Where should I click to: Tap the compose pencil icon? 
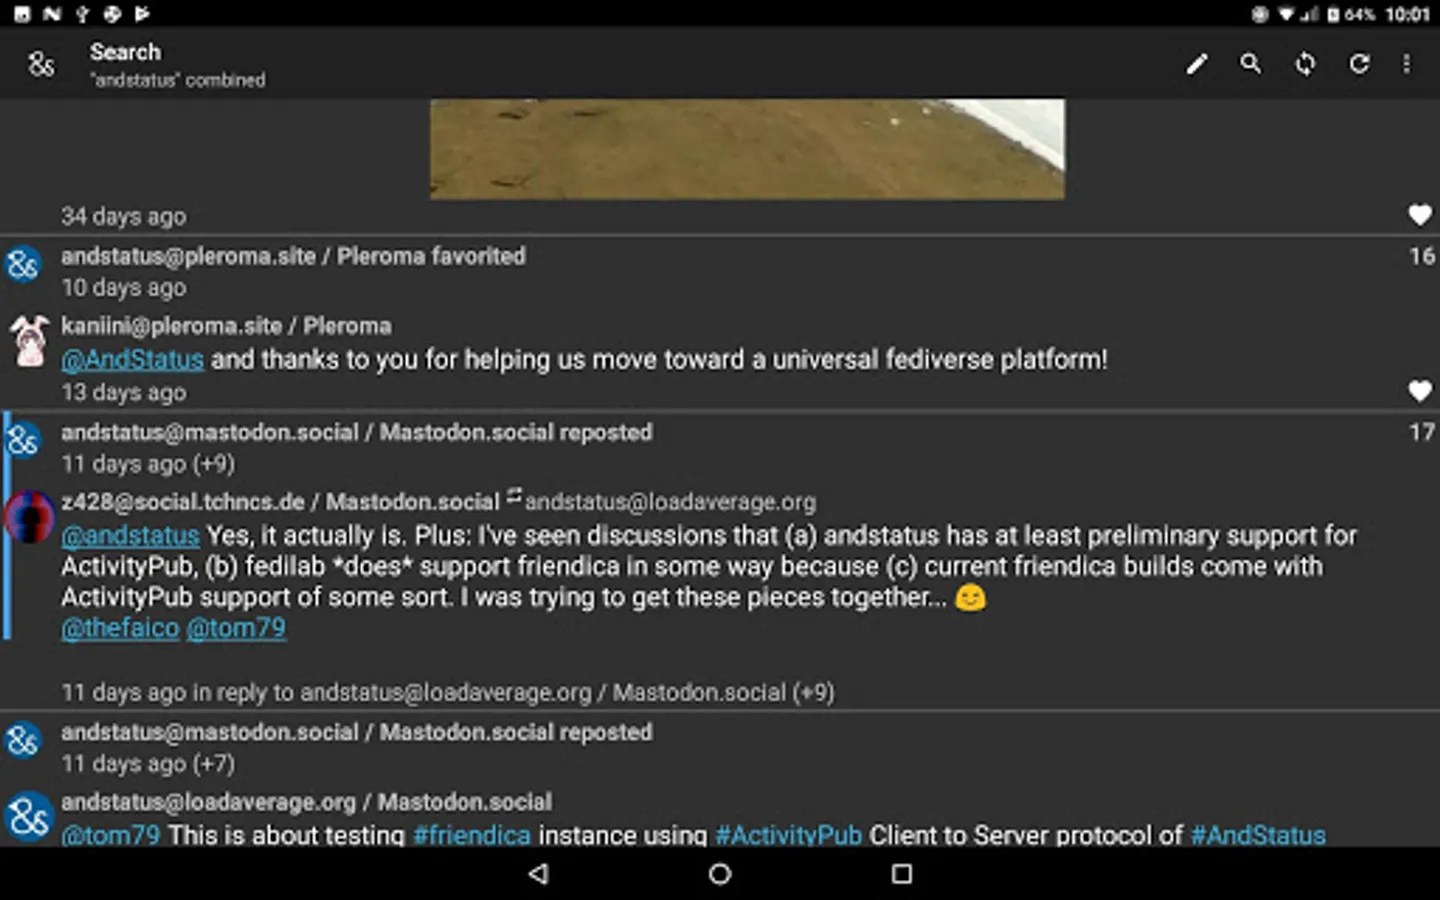[x=1197, y=65]
